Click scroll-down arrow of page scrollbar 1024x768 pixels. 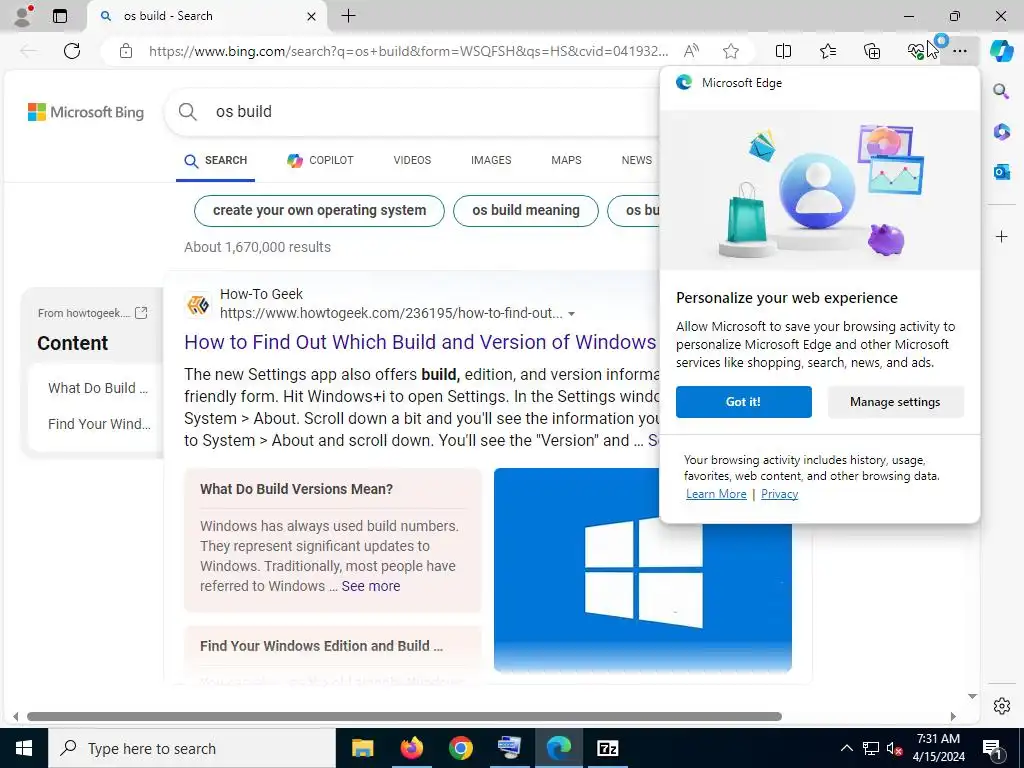[x=972, y=696]
